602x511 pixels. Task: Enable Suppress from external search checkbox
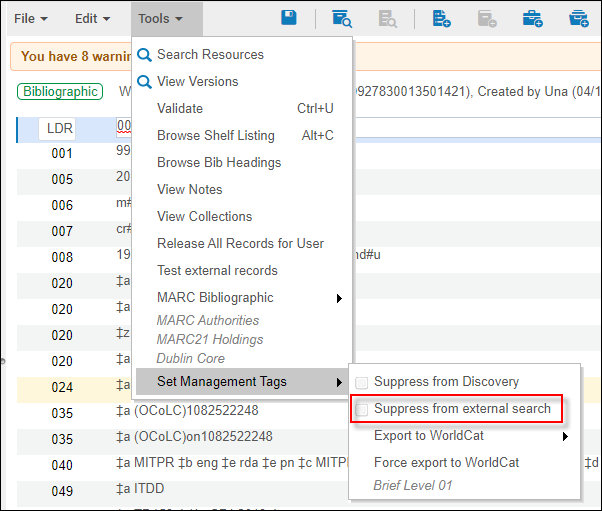click(x=361, y=409)
